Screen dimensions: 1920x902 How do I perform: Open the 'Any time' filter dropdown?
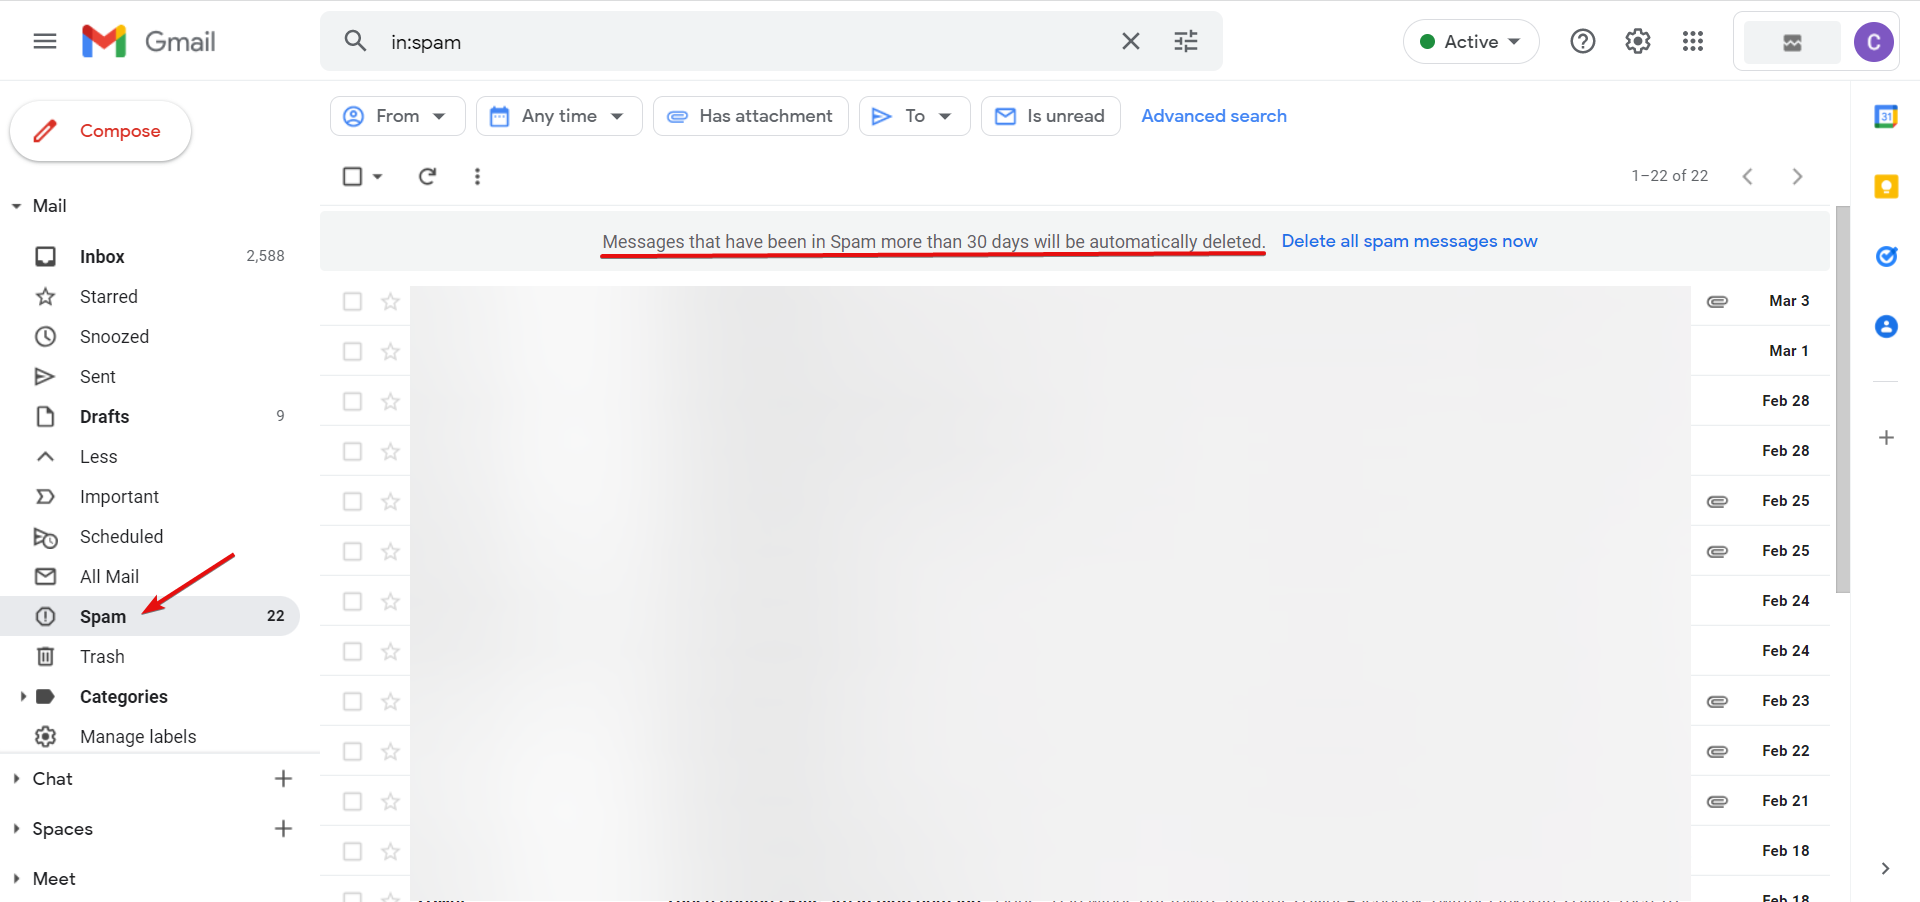pyautogui.click(x=558, y=116)
